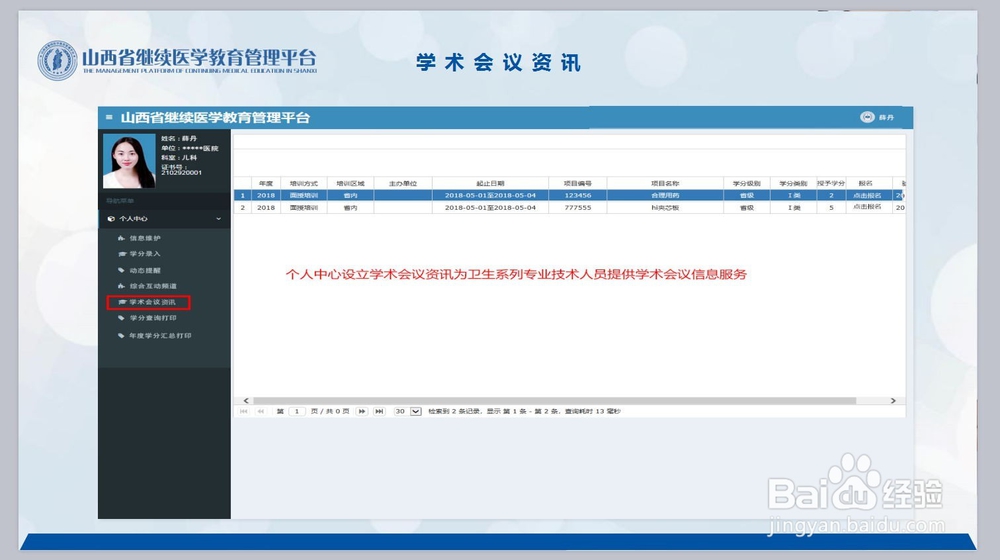Click the icon beside 信息维护
Viewport: 1000px width, 560px height.
pos(121,238)
